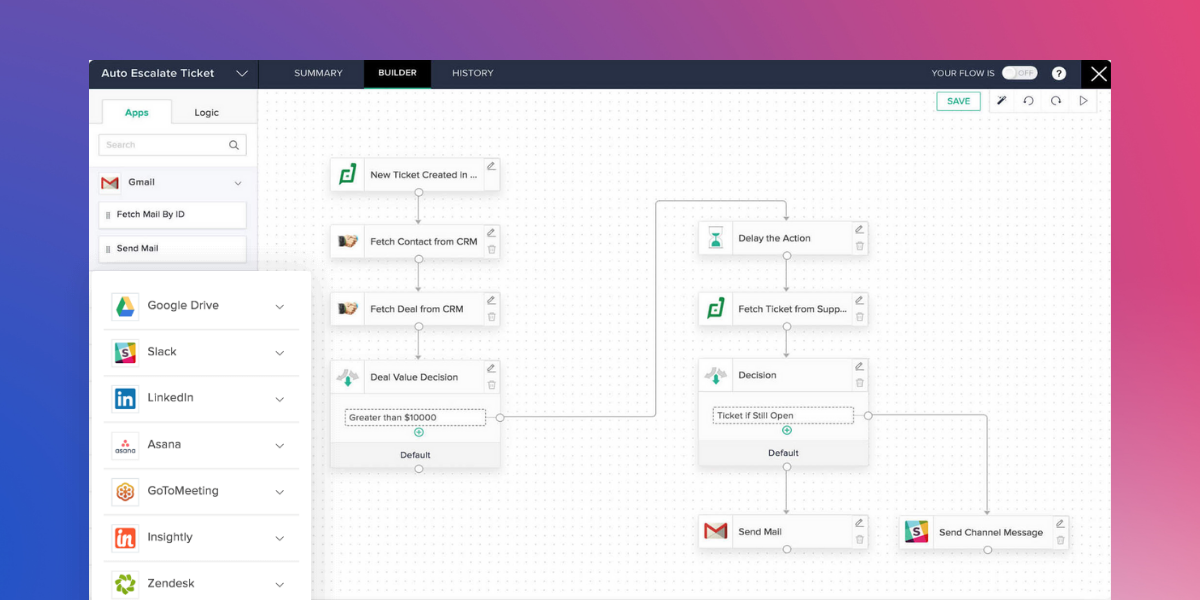Image resolution: width=1200 pixels, height=600 pixels.
Task: Toggle the flow ON/OFF switch
Action: coord(1019,73)
